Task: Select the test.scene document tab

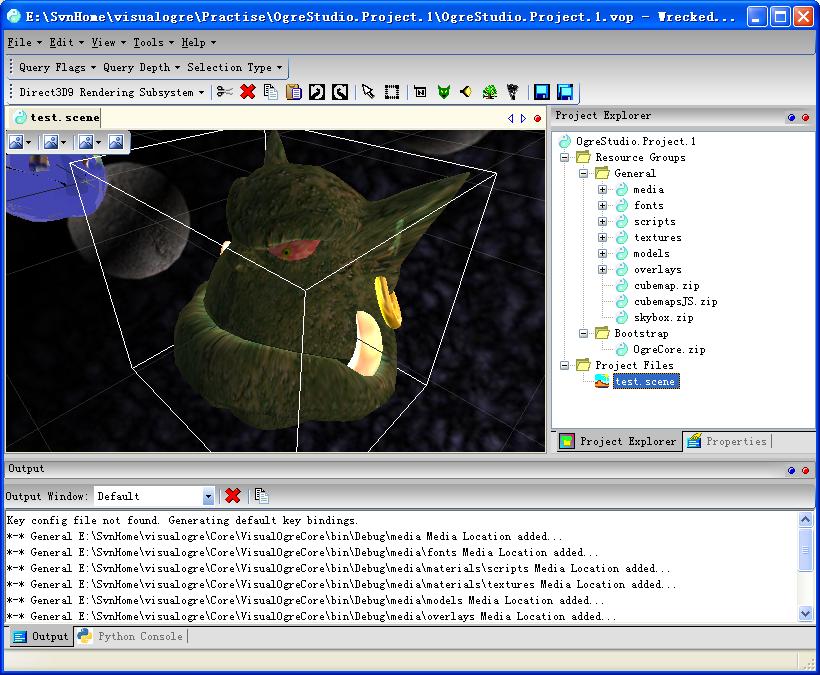Action: click(x=56, y=118)
